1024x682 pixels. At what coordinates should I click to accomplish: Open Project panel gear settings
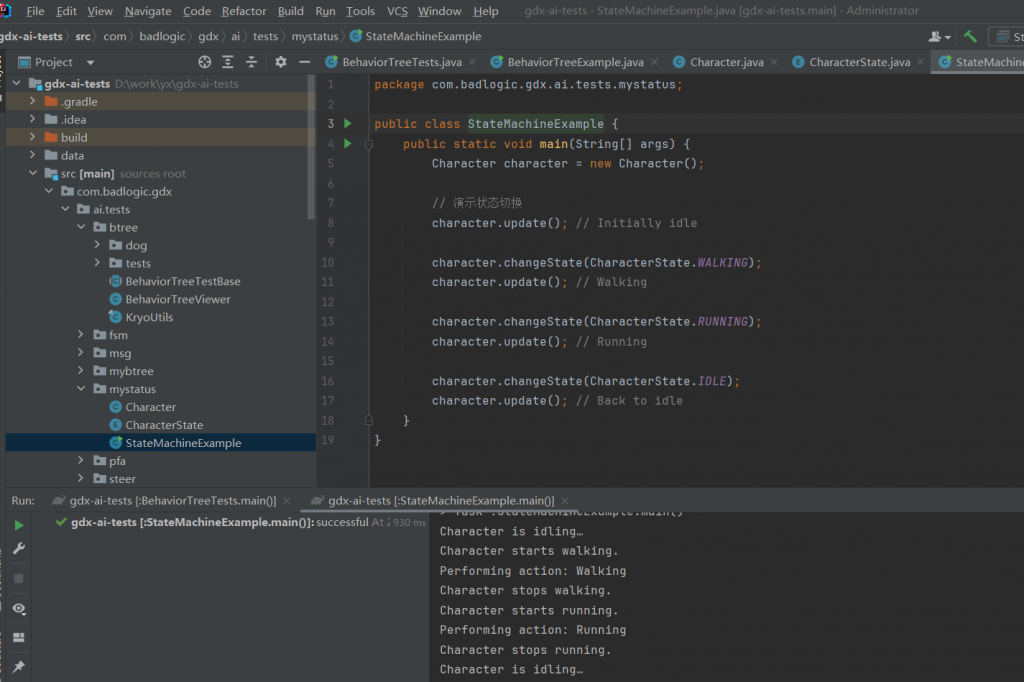pos(281,62)
